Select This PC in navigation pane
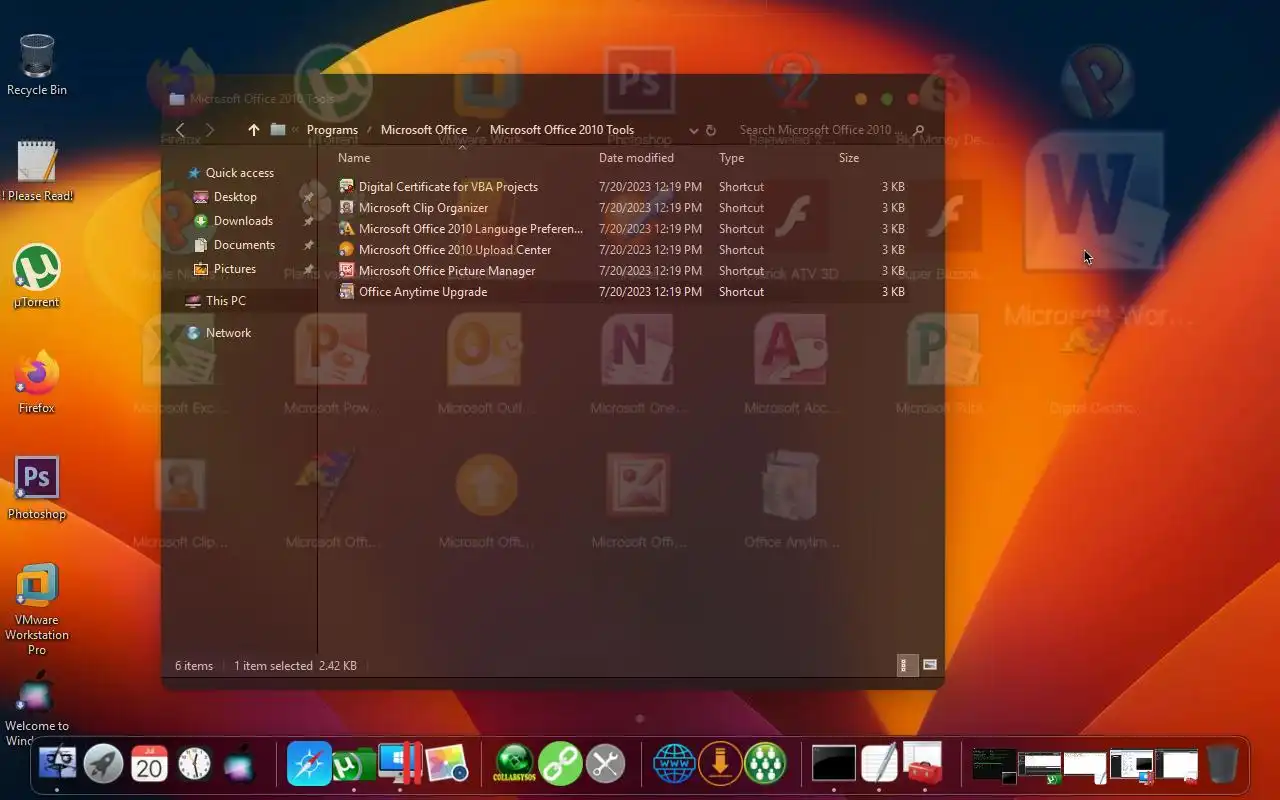1280x800 pixels. [x=216, y=301]
